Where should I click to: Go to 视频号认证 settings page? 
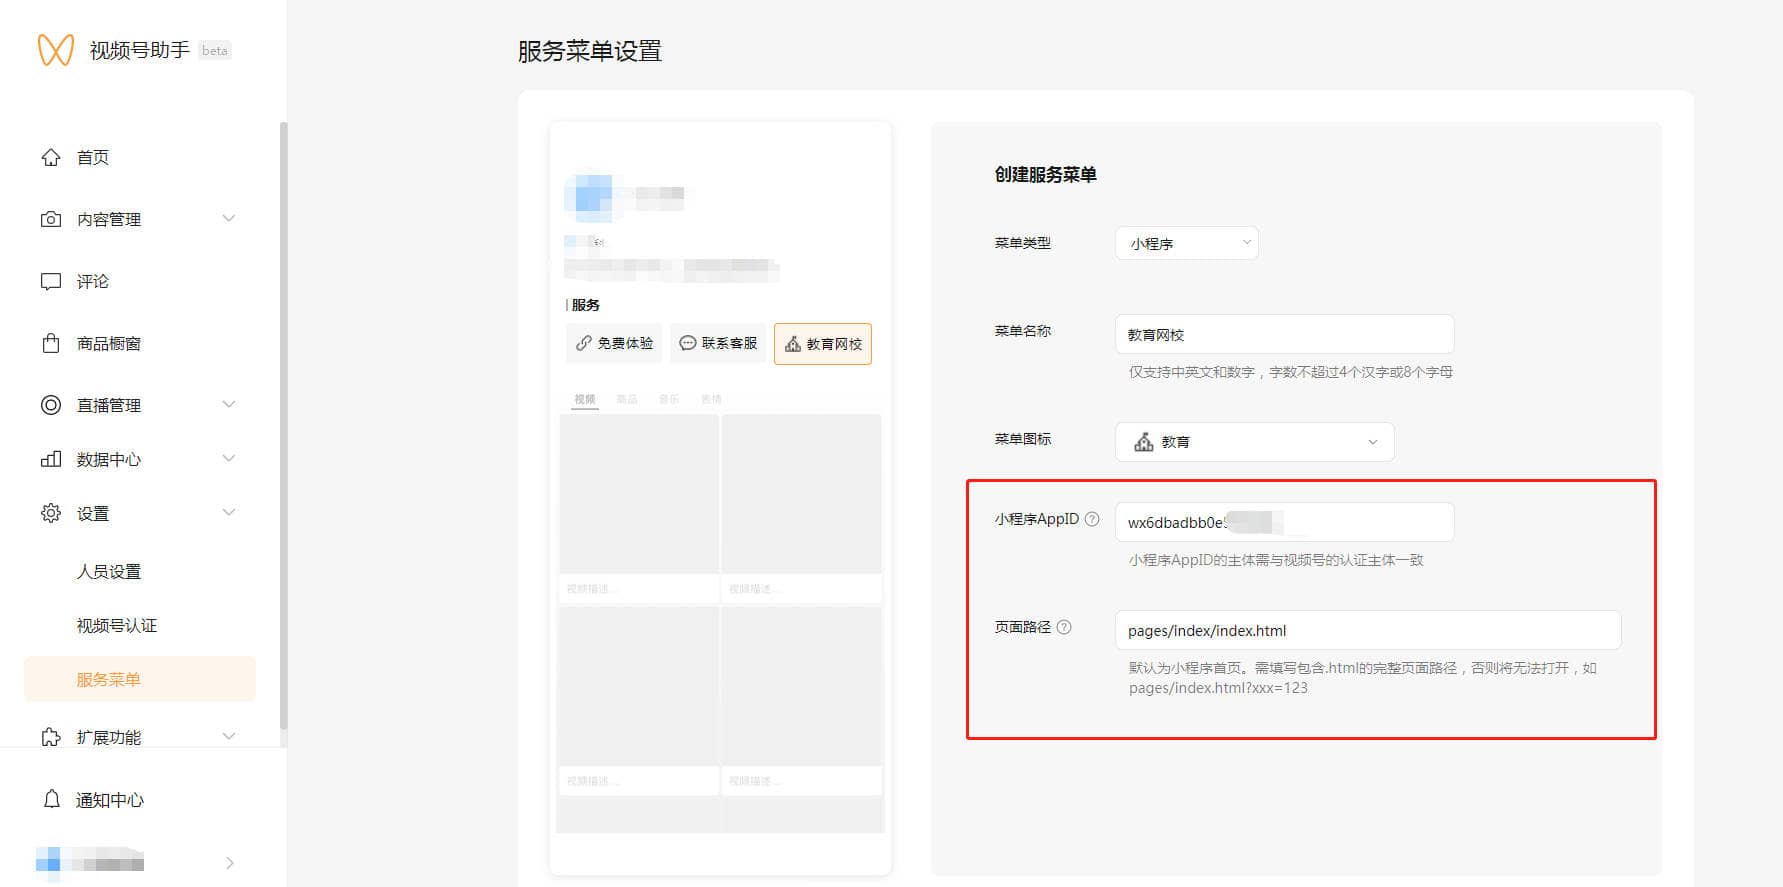coord(117,625)
